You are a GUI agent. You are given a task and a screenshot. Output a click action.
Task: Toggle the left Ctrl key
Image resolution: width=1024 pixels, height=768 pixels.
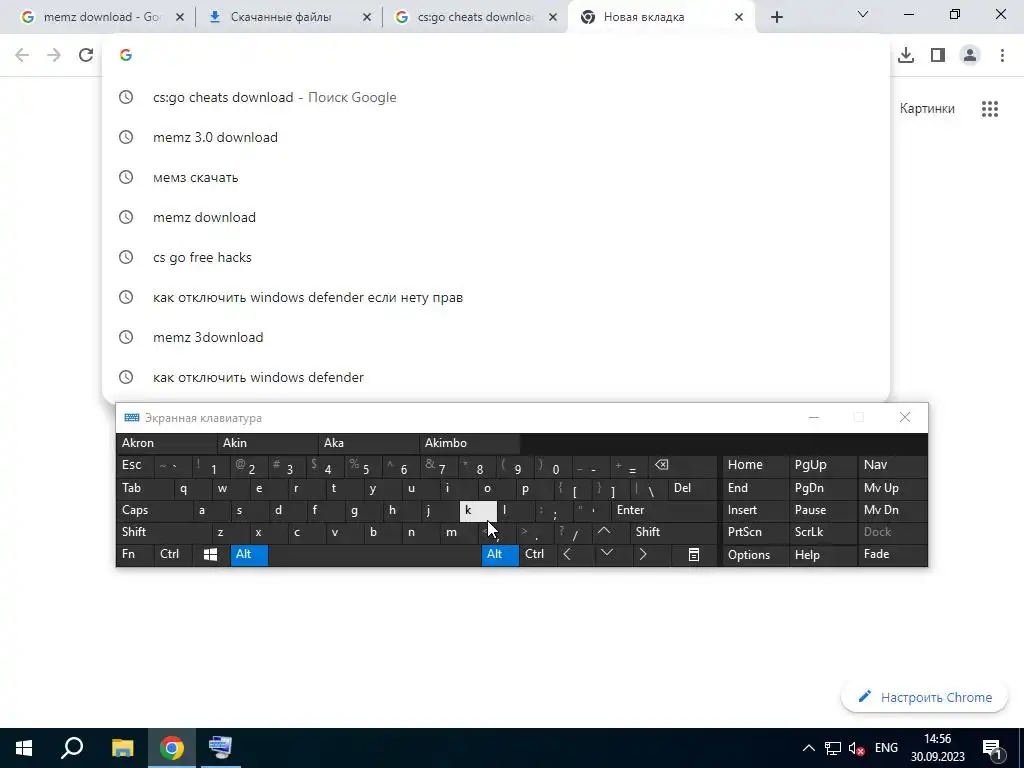click(x=173, y=554)
